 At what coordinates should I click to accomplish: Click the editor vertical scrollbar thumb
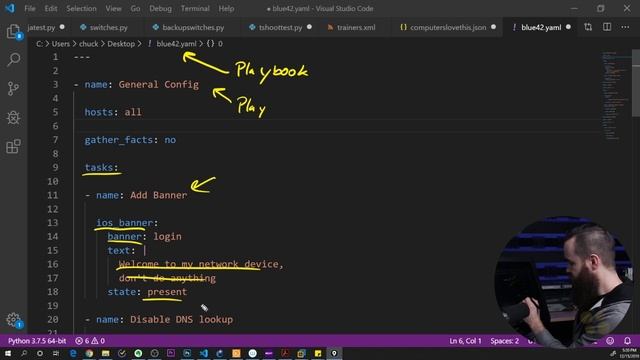tap(636, 84)
